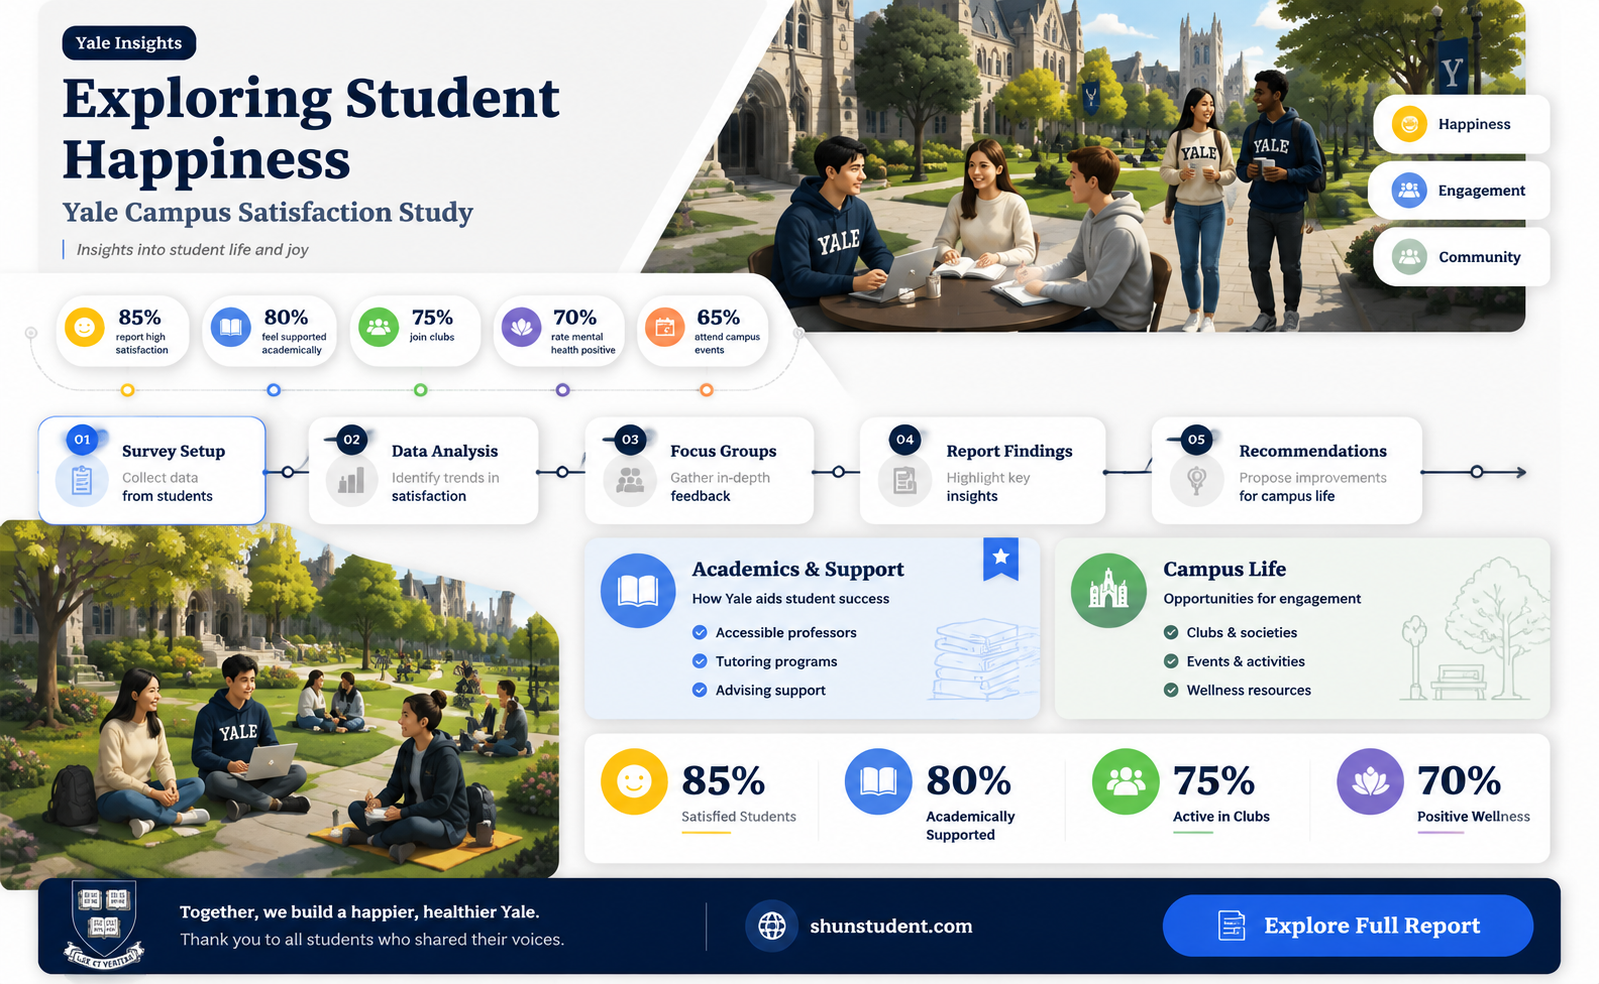Click the book icon in the 80% feel supported card
This screenshot has height=984, width=1599.
[231, 328]
